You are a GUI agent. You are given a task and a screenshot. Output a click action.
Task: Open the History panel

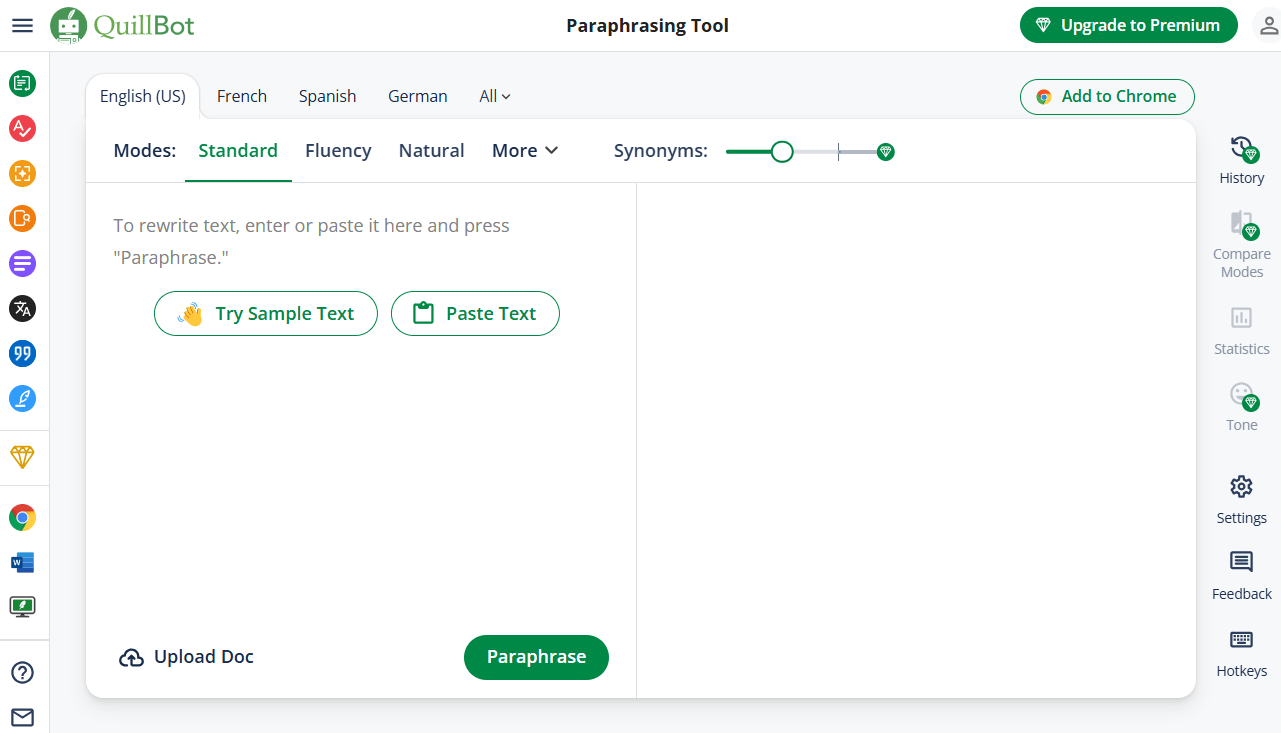1241,160
